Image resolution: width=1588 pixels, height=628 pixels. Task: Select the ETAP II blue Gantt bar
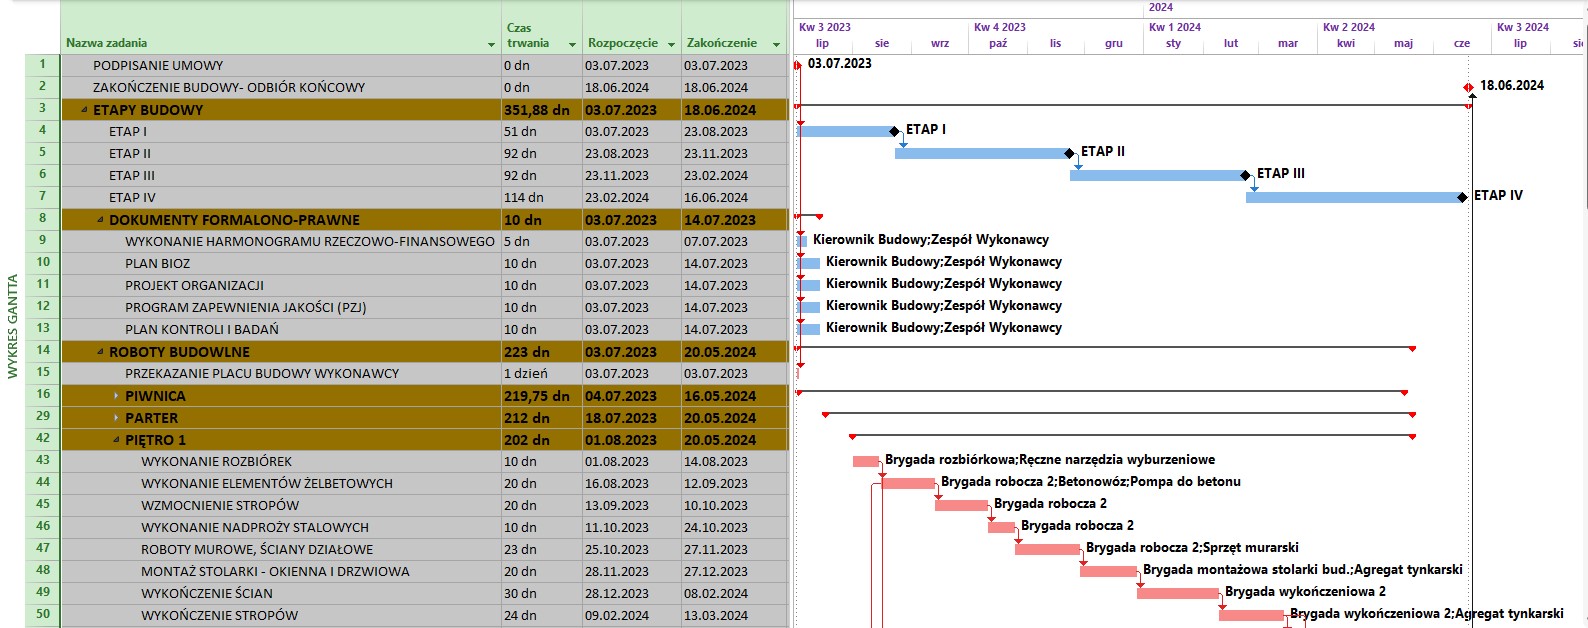[x=980, y=153]
